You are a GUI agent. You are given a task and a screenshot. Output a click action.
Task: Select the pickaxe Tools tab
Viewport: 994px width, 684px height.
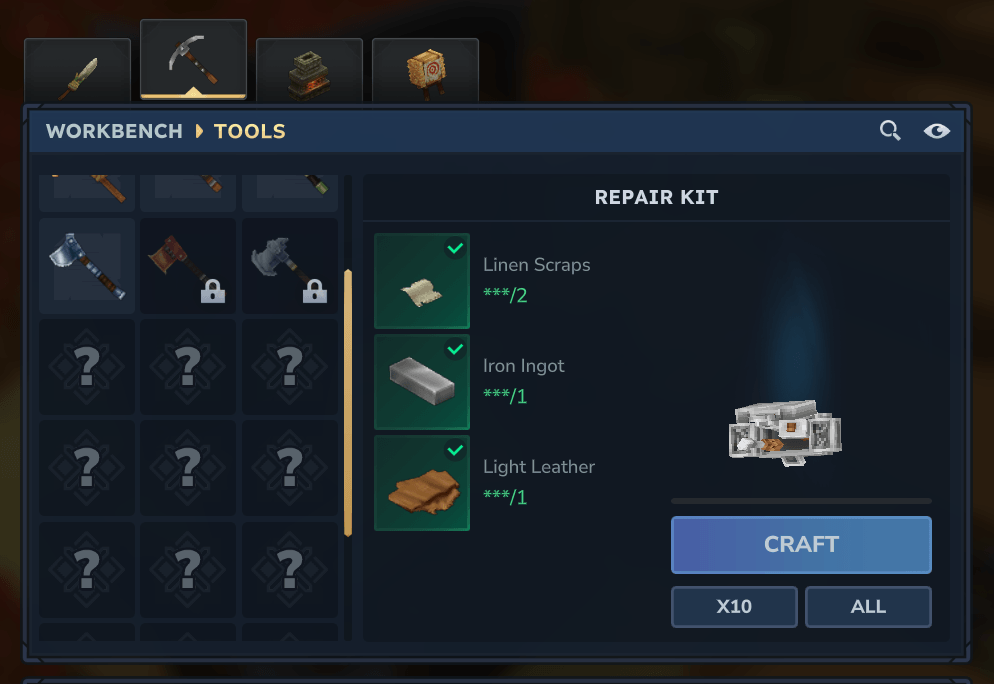[193, 60]
